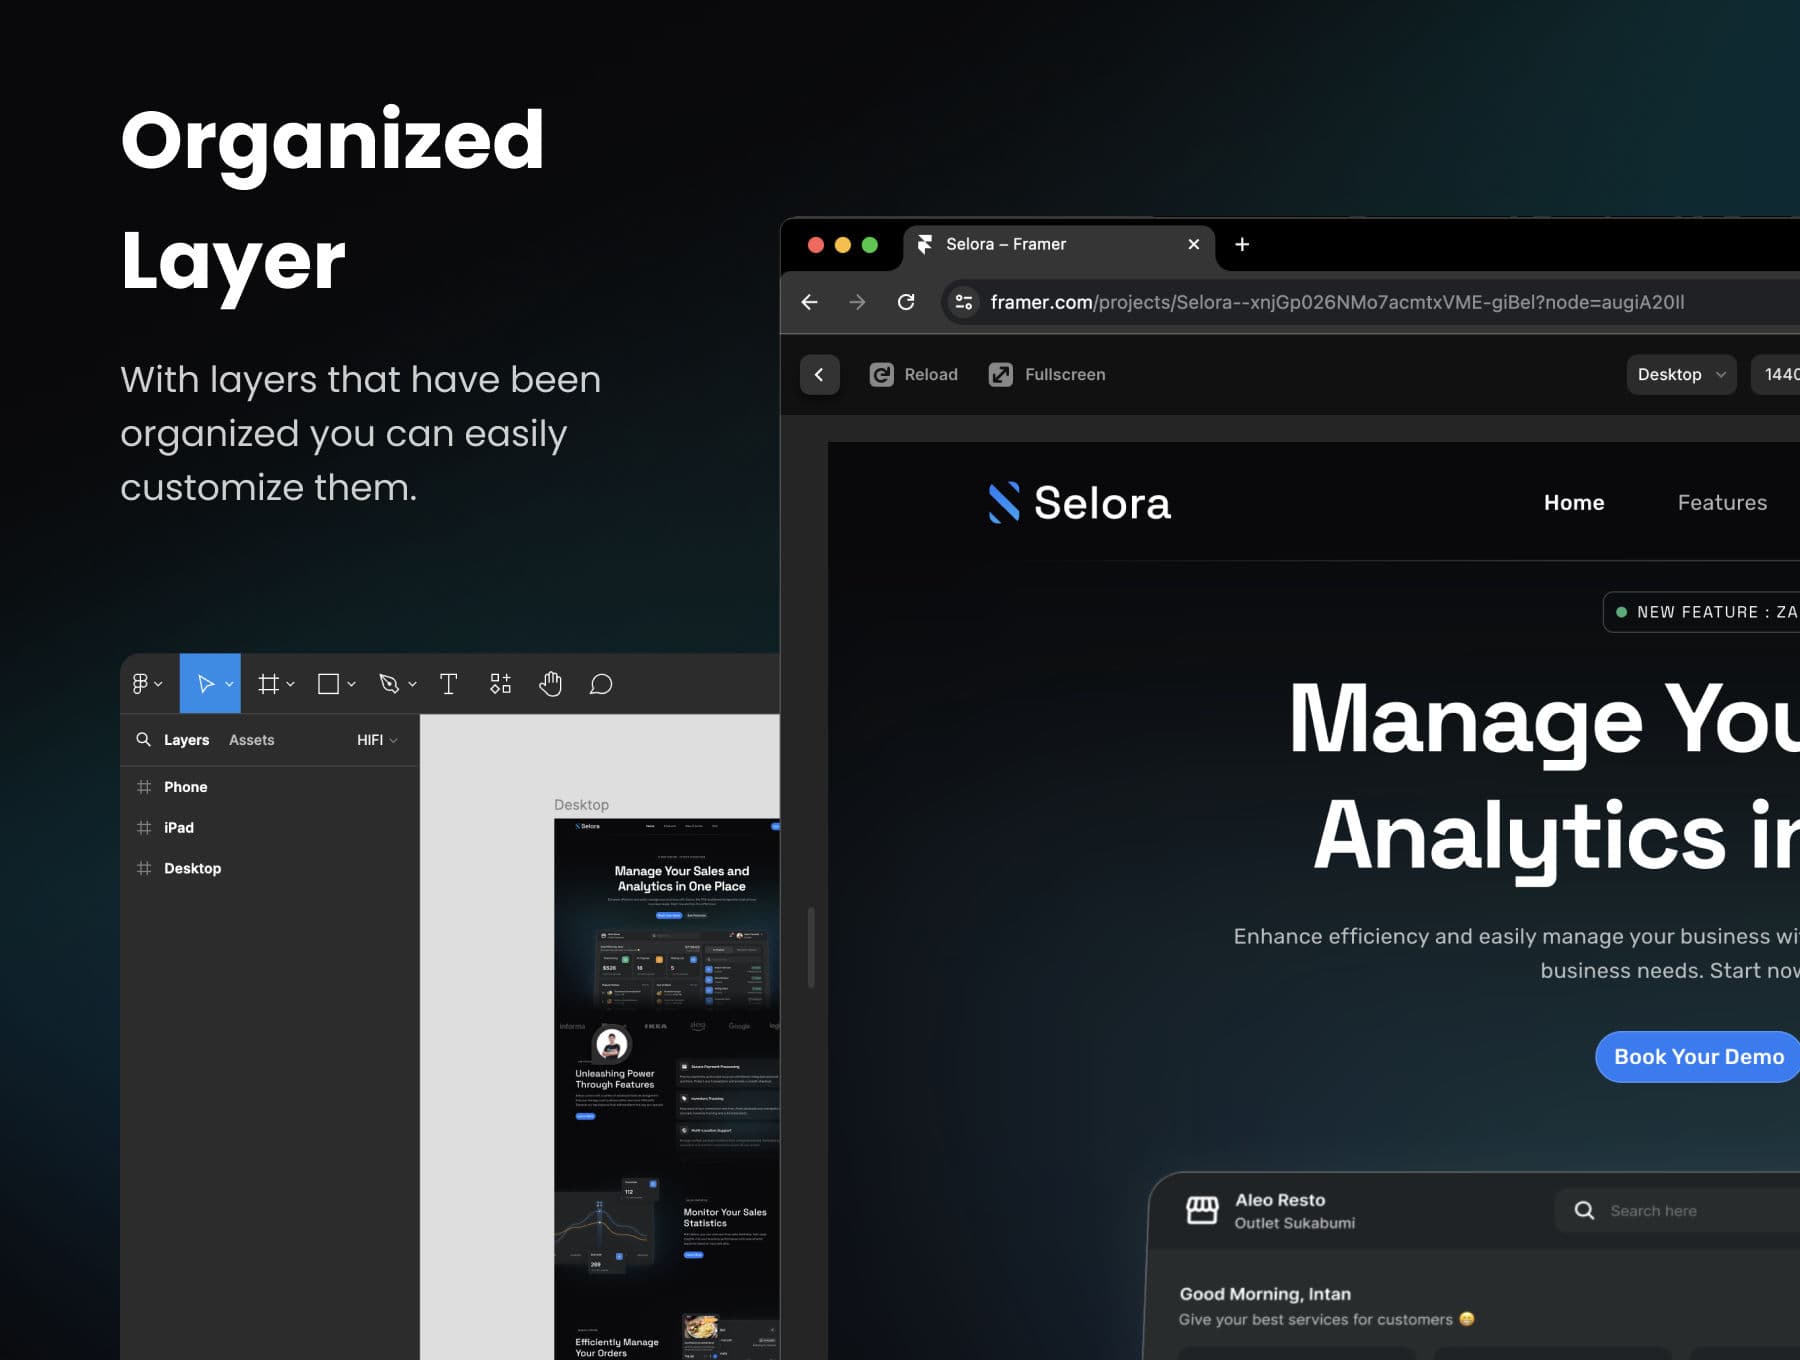Select the iPad frame layer
This screenshot has width=1800, height=1360.
click(179, 828)
